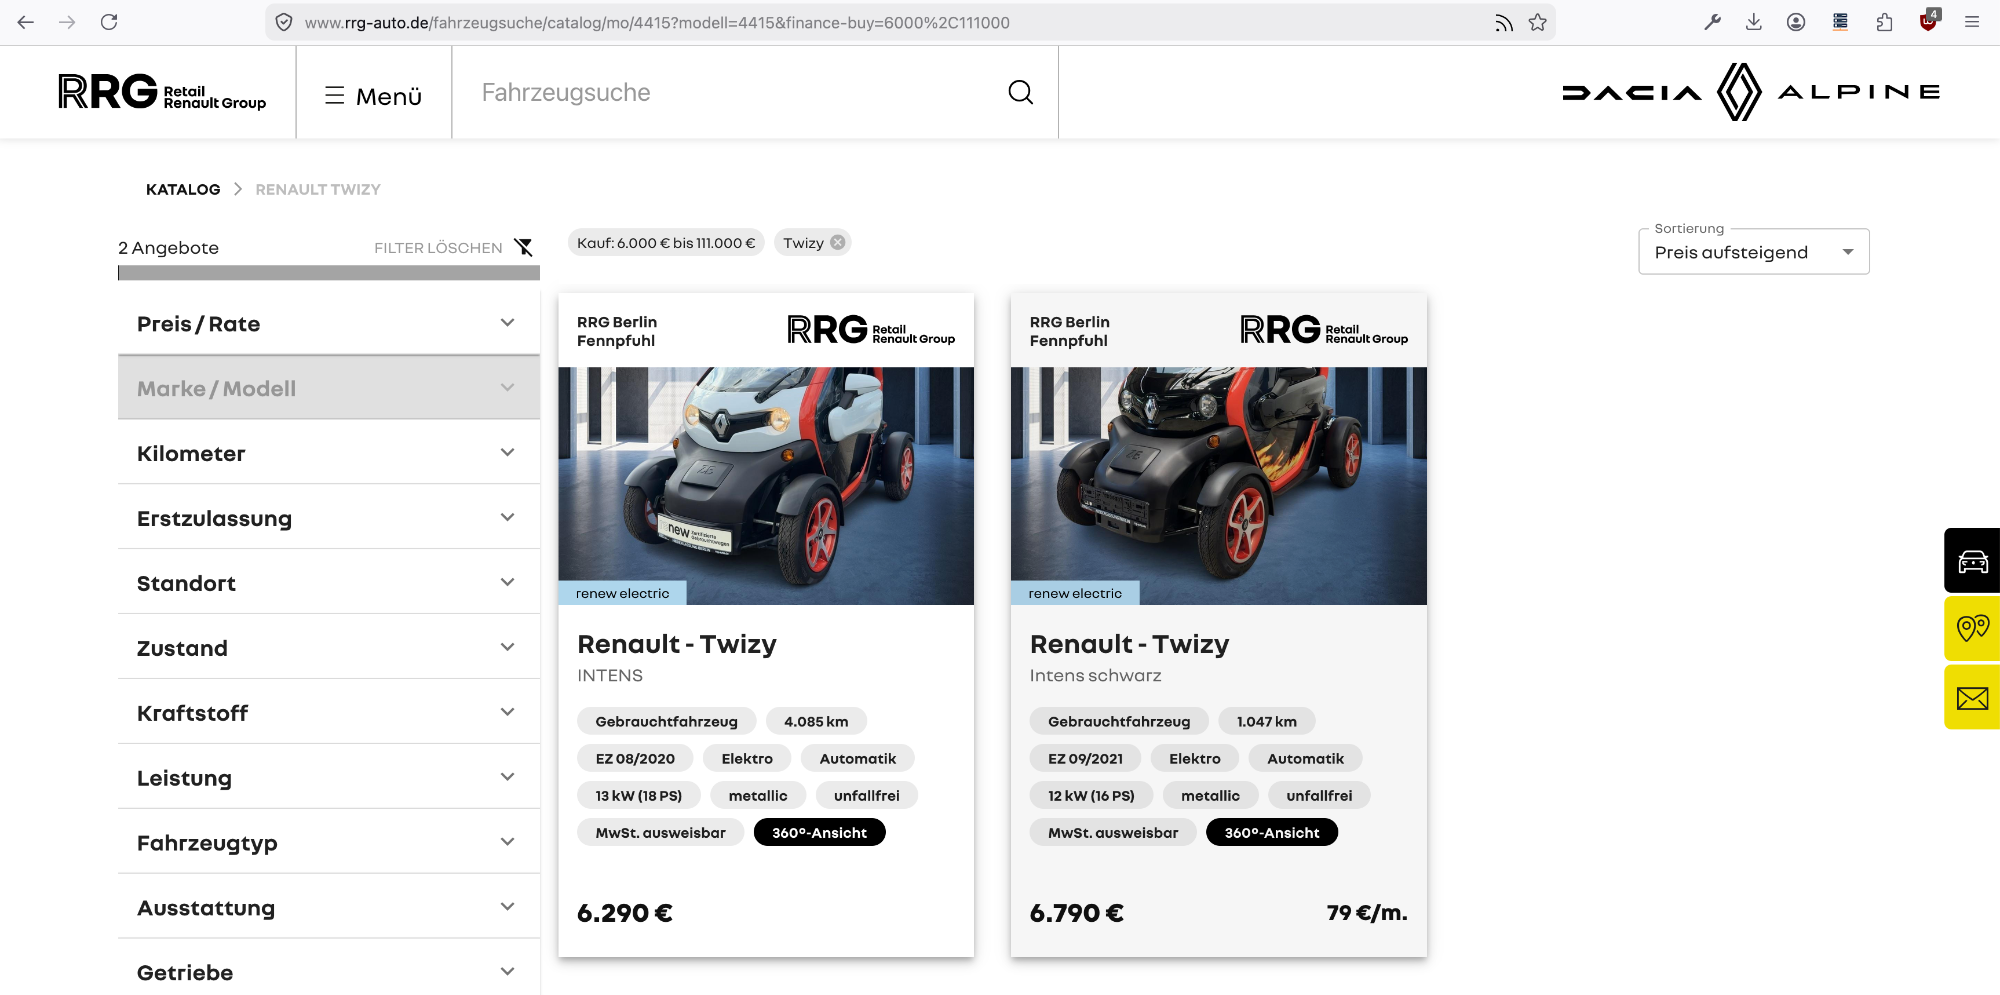Reload the current page

pyautogui.click(x=109, y=22)
